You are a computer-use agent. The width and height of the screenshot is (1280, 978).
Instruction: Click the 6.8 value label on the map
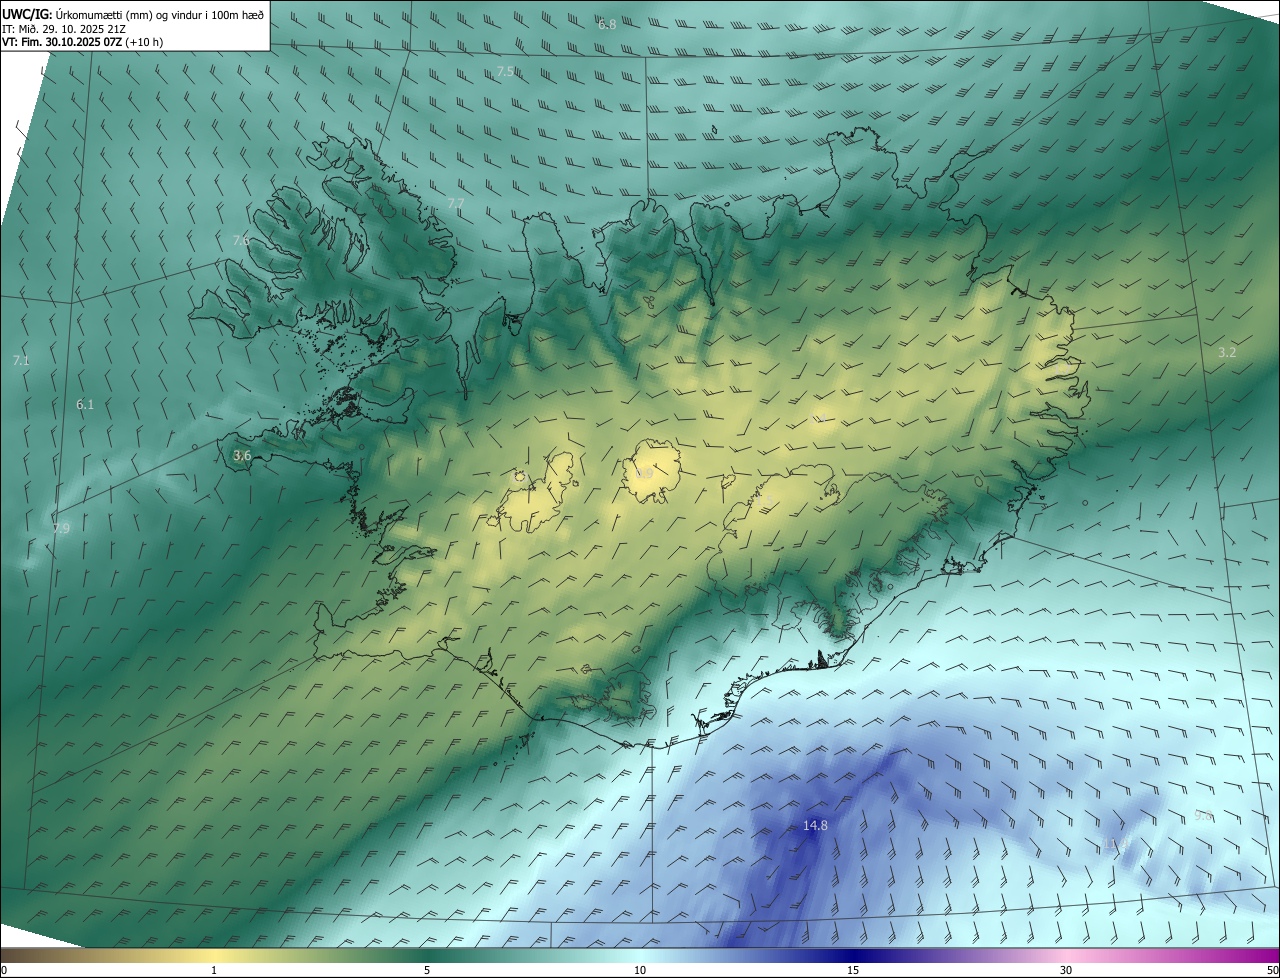pyautogui.click(x=607, y=24)
